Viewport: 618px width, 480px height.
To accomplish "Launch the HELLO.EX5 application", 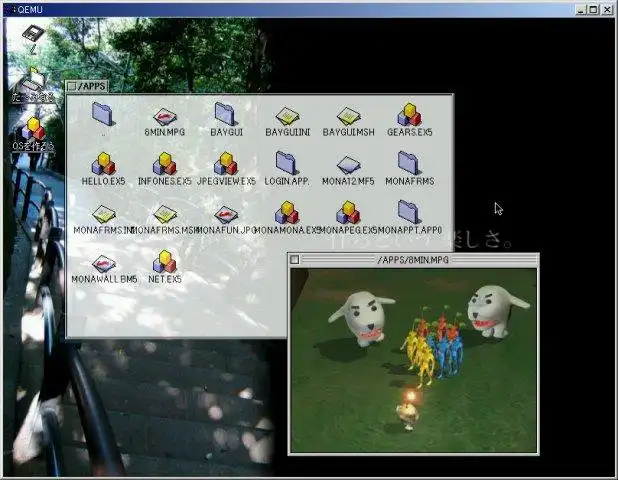I will tap(103, 164).
